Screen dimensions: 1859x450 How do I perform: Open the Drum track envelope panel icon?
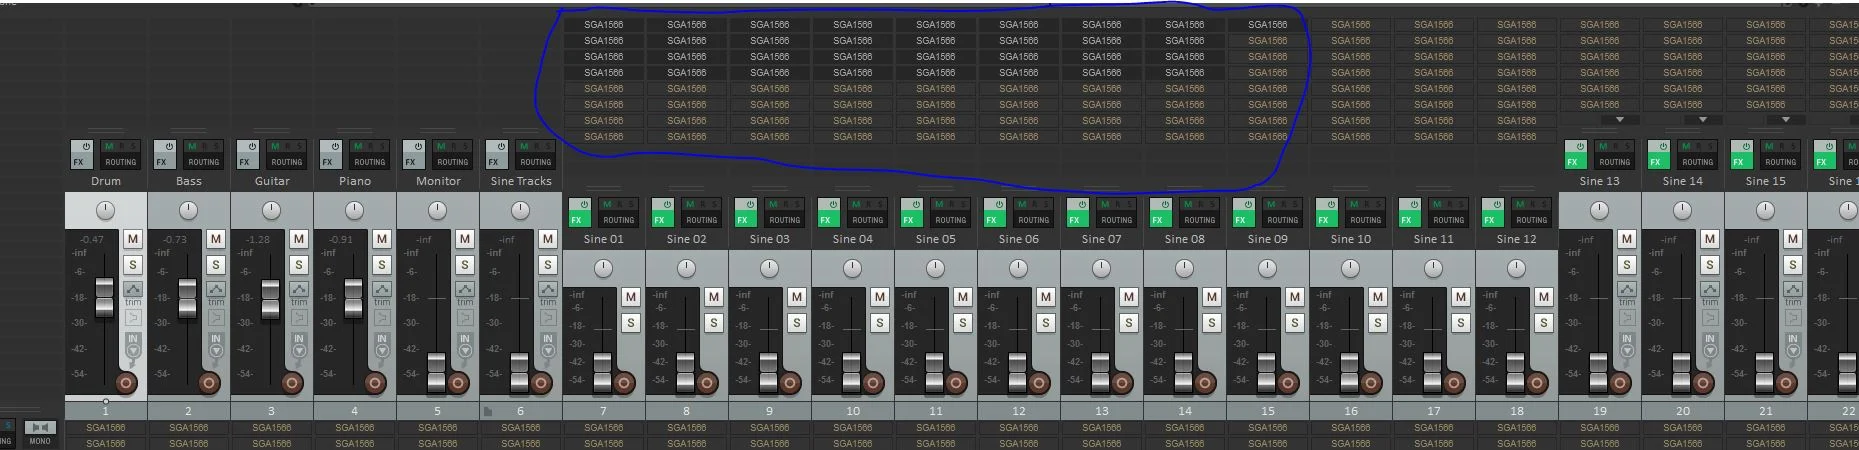click(133, 289)
